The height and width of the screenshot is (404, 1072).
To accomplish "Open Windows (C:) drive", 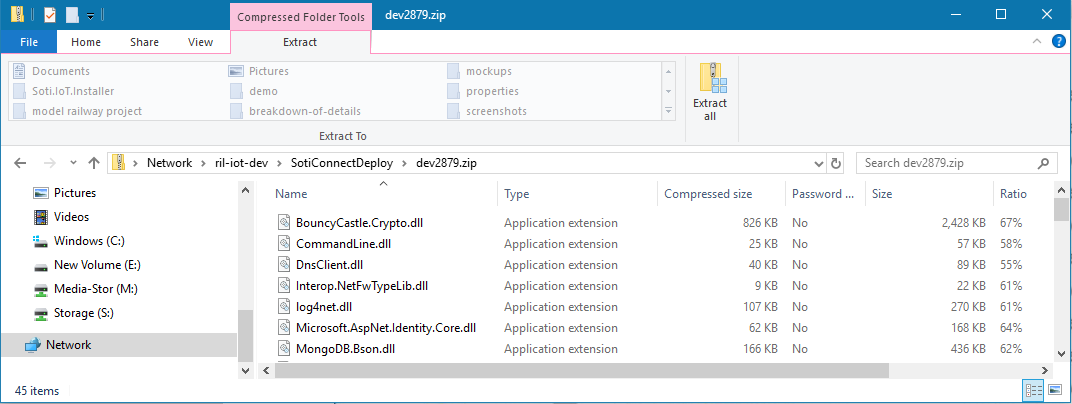I will pyautogui.click(x=90, y=241).
